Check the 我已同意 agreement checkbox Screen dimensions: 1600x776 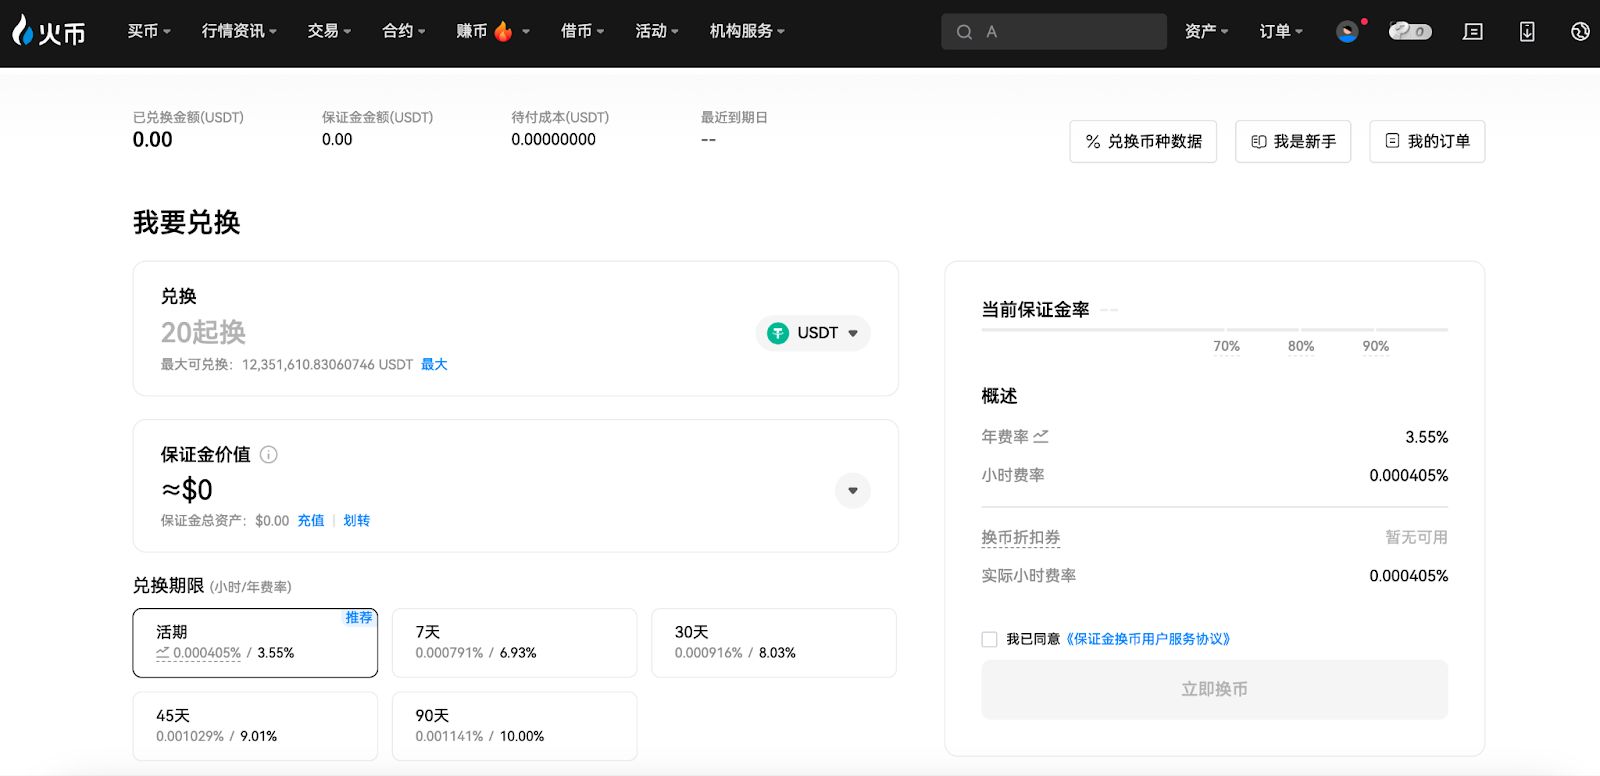click(990, 639)
